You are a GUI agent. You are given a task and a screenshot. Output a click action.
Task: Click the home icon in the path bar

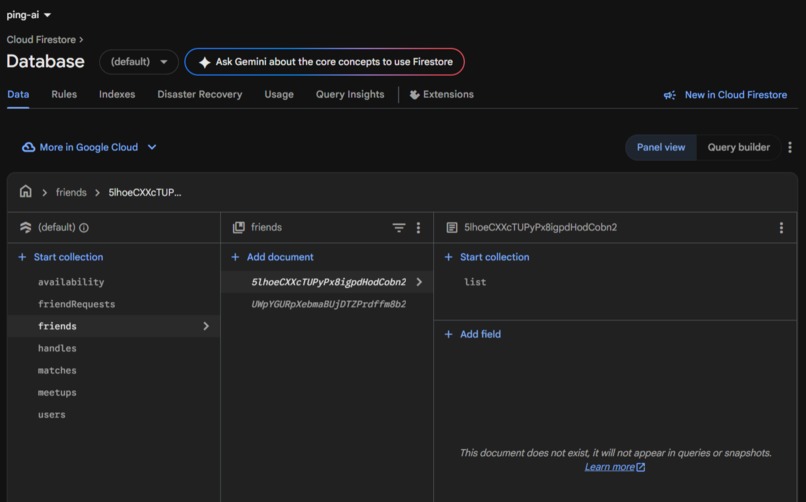point(26,192)
